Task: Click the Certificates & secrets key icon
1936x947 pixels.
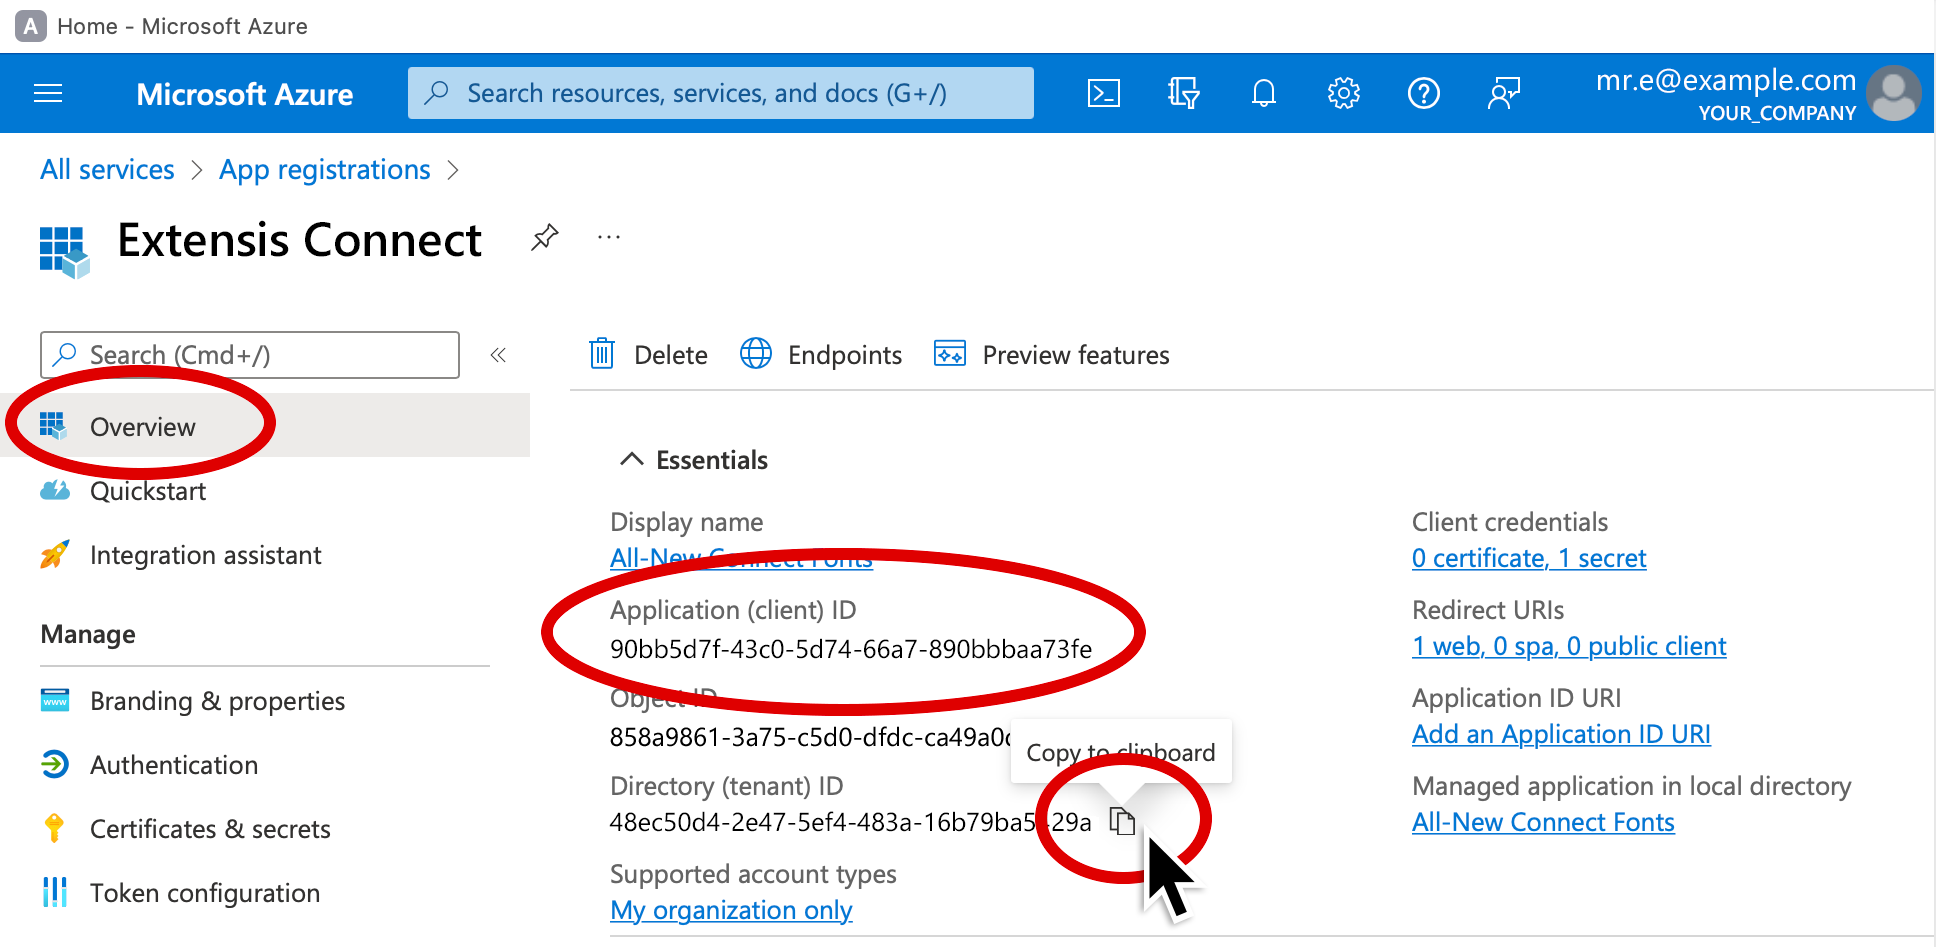Action: tap(54, 828)
